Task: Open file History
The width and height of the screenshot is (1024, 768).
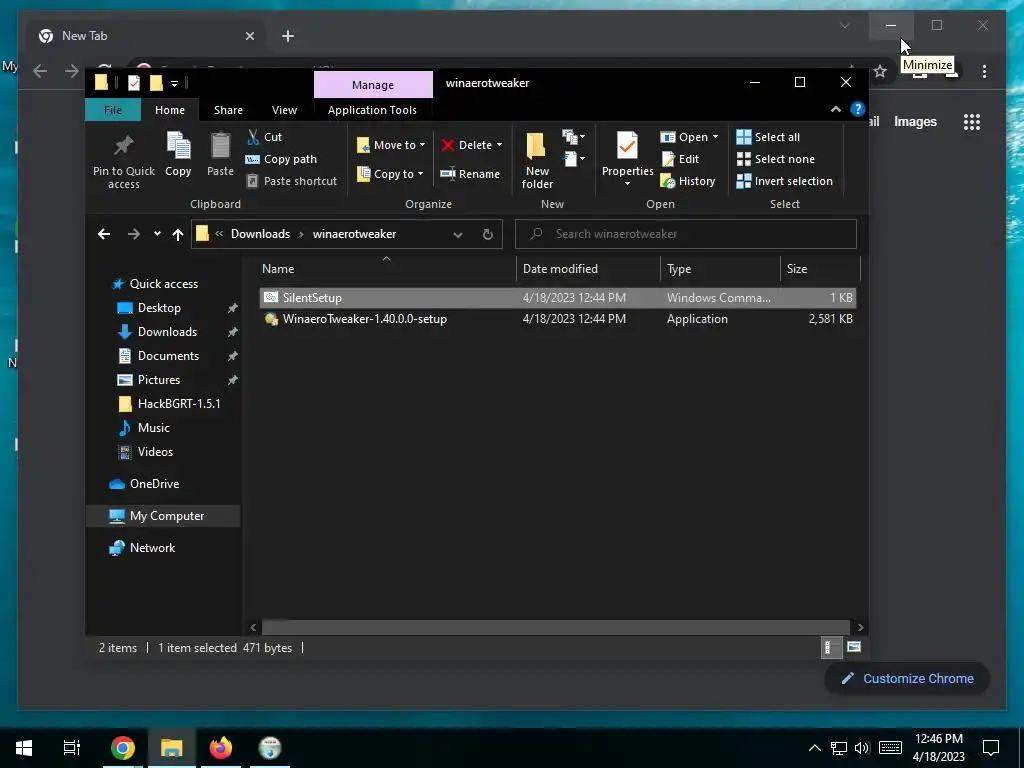Action: pos(688,181)
